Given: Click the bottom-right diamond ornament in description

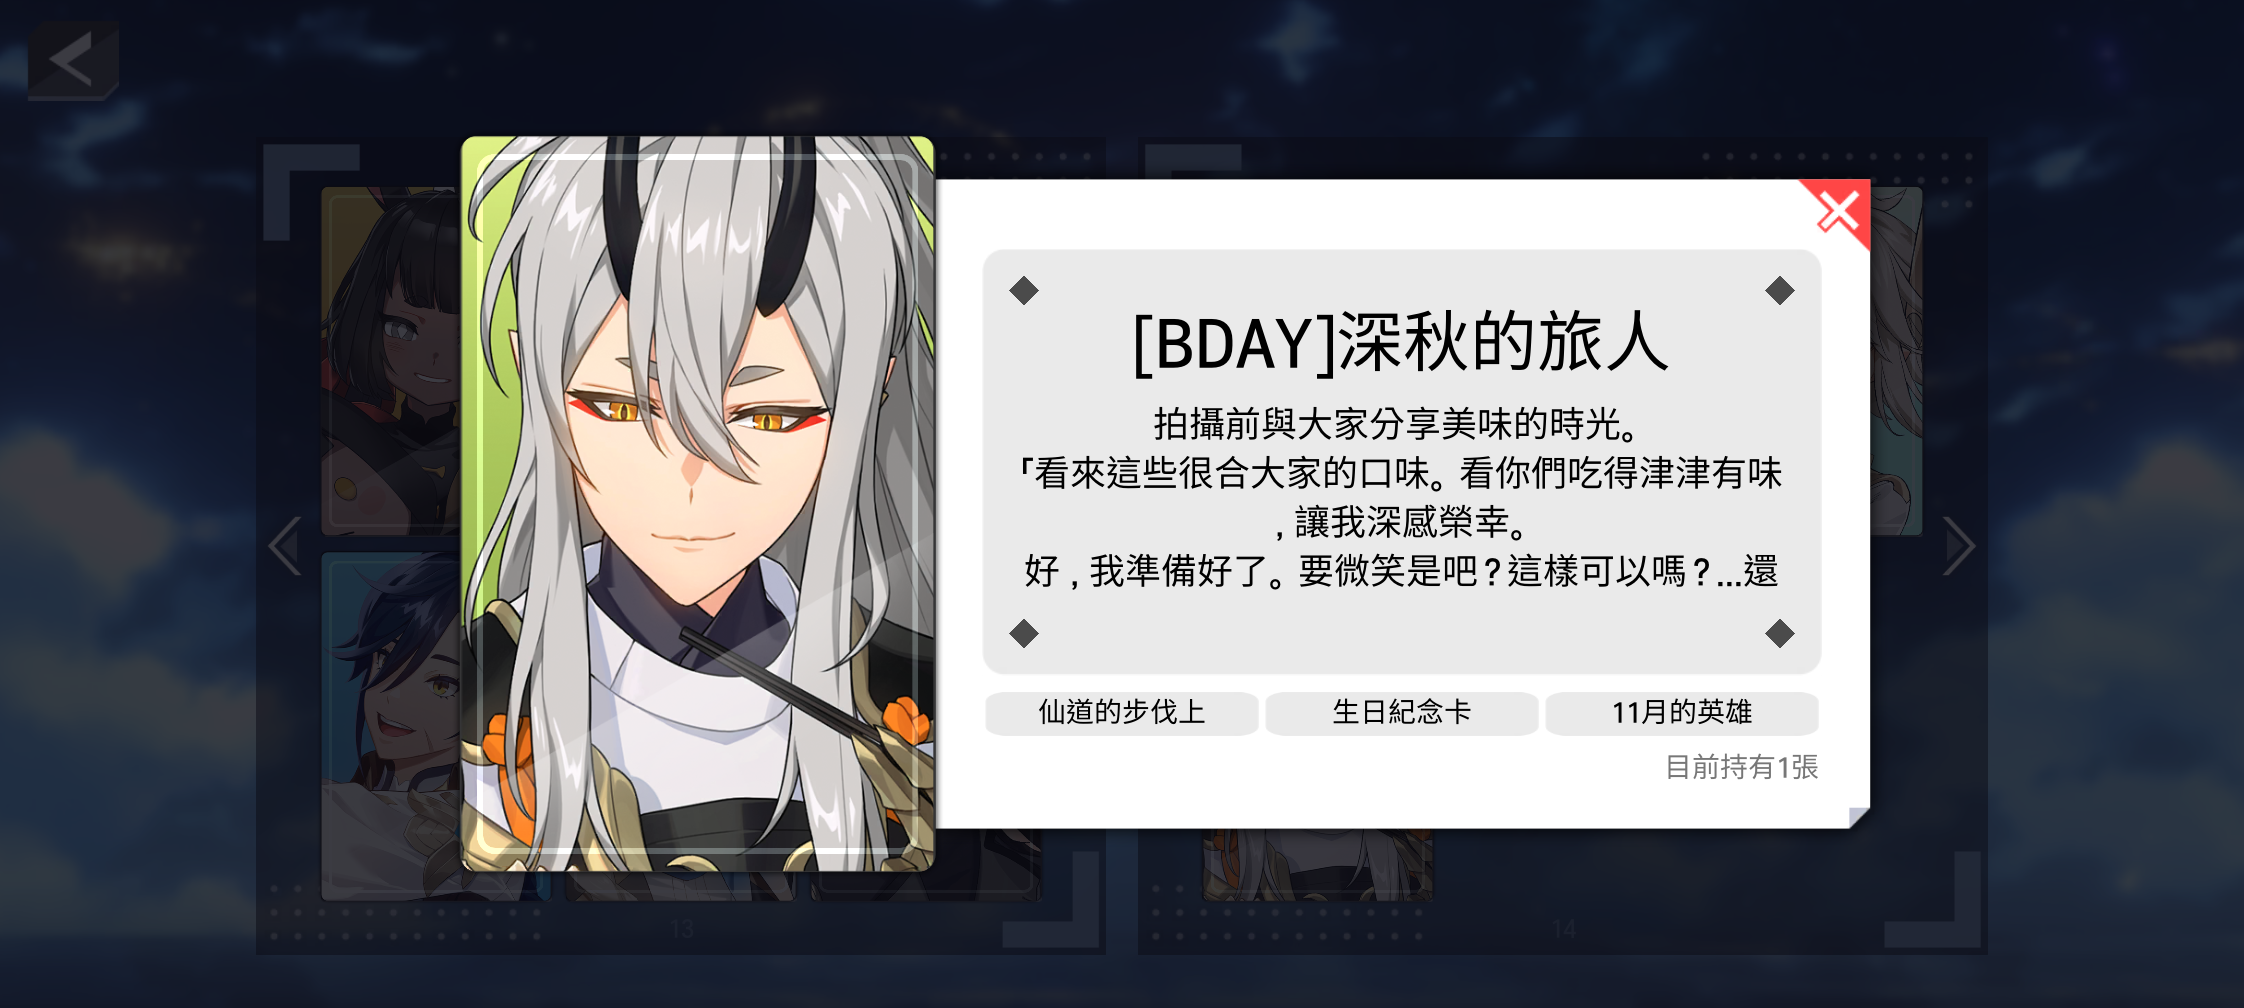Looking at the screenshot, I should (1780, 633).
